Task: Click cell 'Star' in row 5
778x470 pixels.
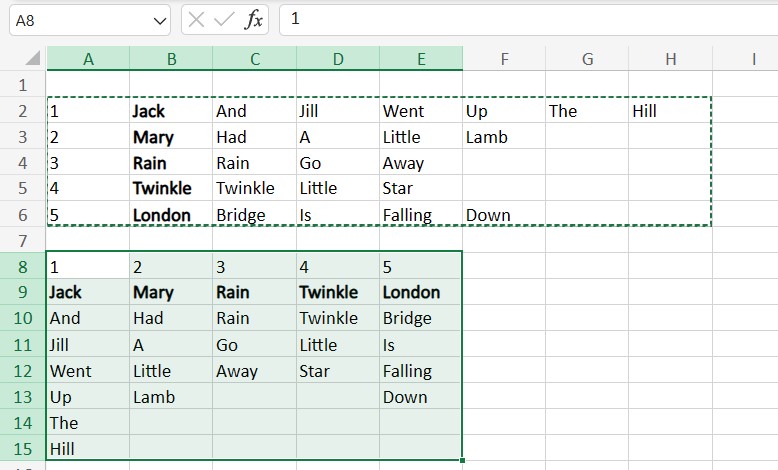Action: (421, 188)
